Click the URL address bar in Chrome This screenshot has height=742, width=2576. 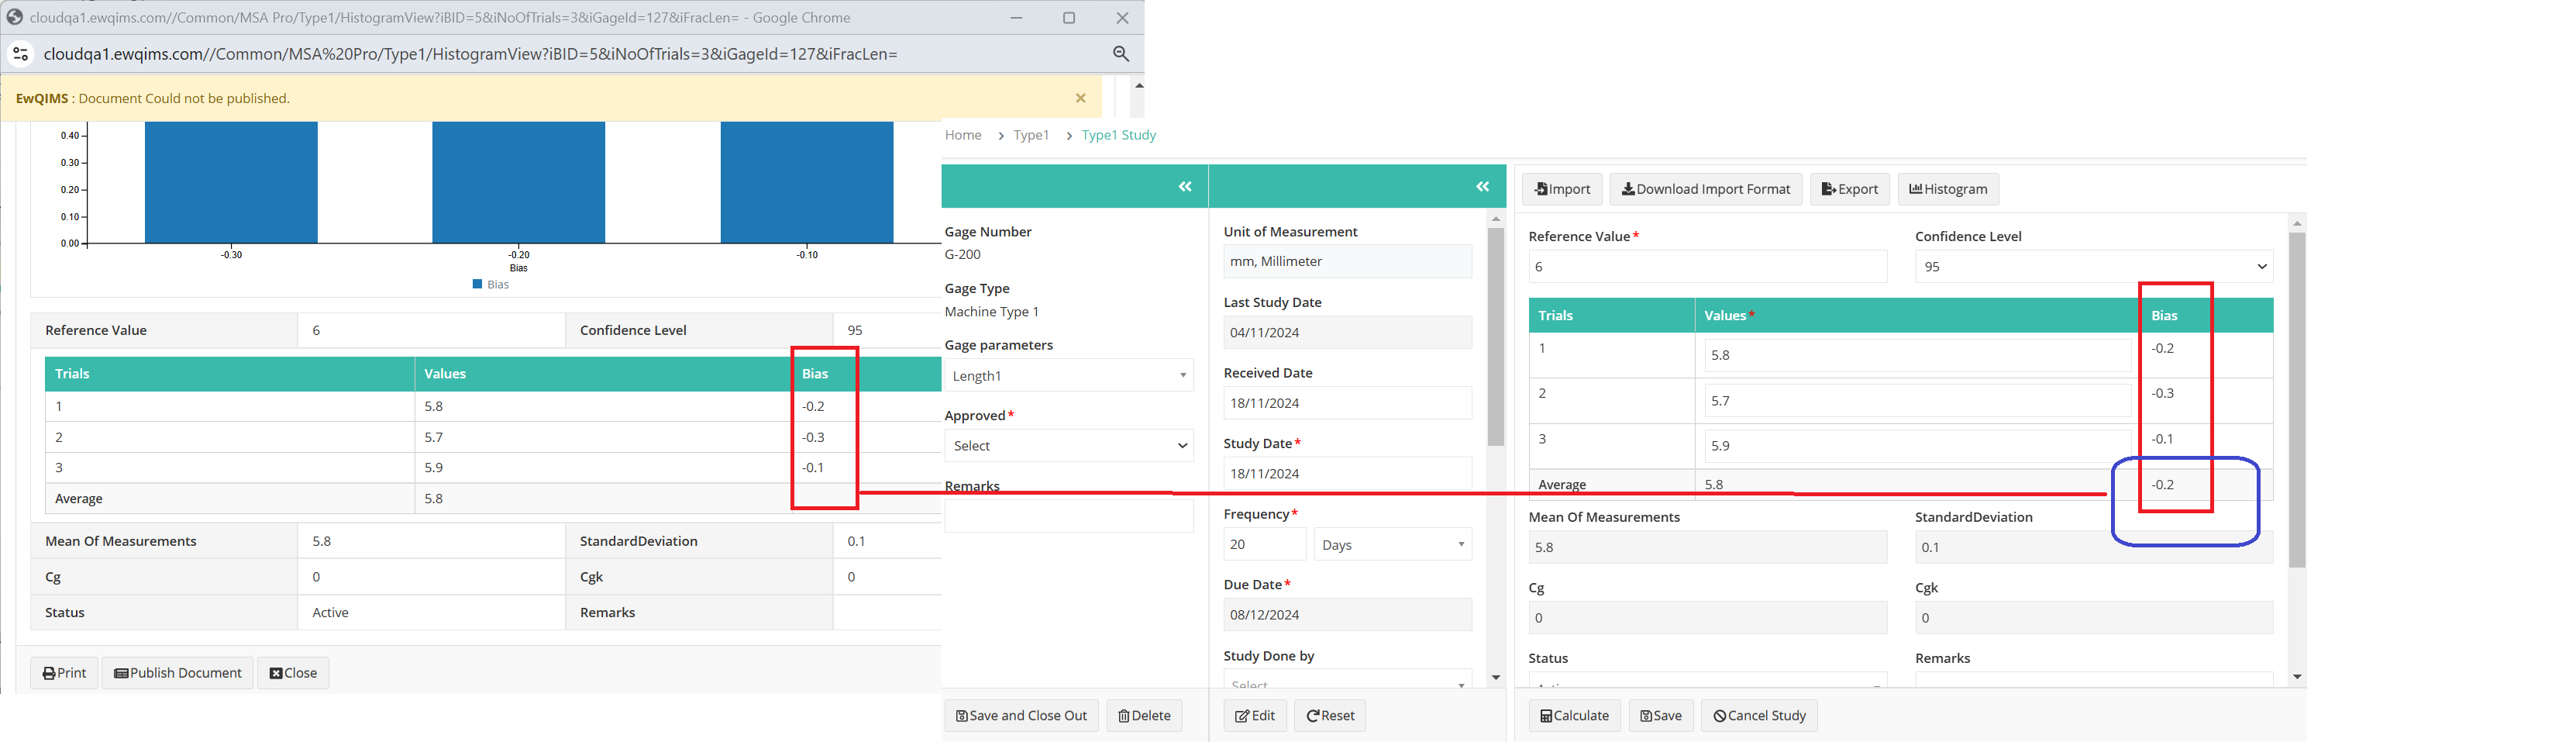pyautogui.click(x=470, y=54)
